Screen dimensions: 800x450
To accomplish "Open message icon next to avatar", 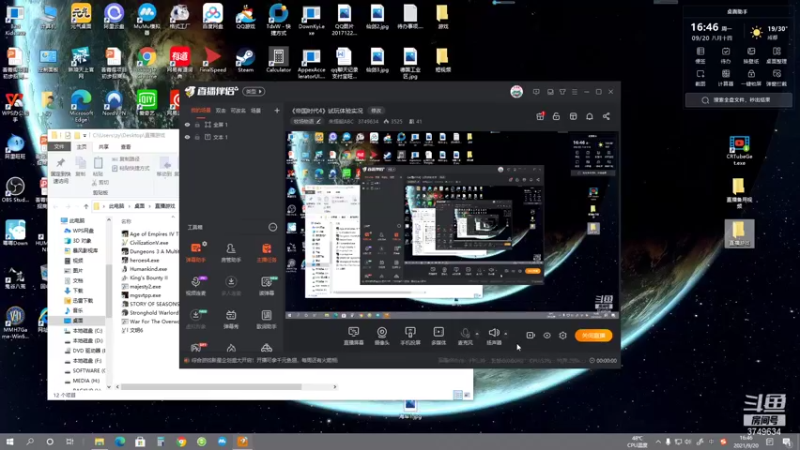I will pyautogui.click(x=536, y=92).
